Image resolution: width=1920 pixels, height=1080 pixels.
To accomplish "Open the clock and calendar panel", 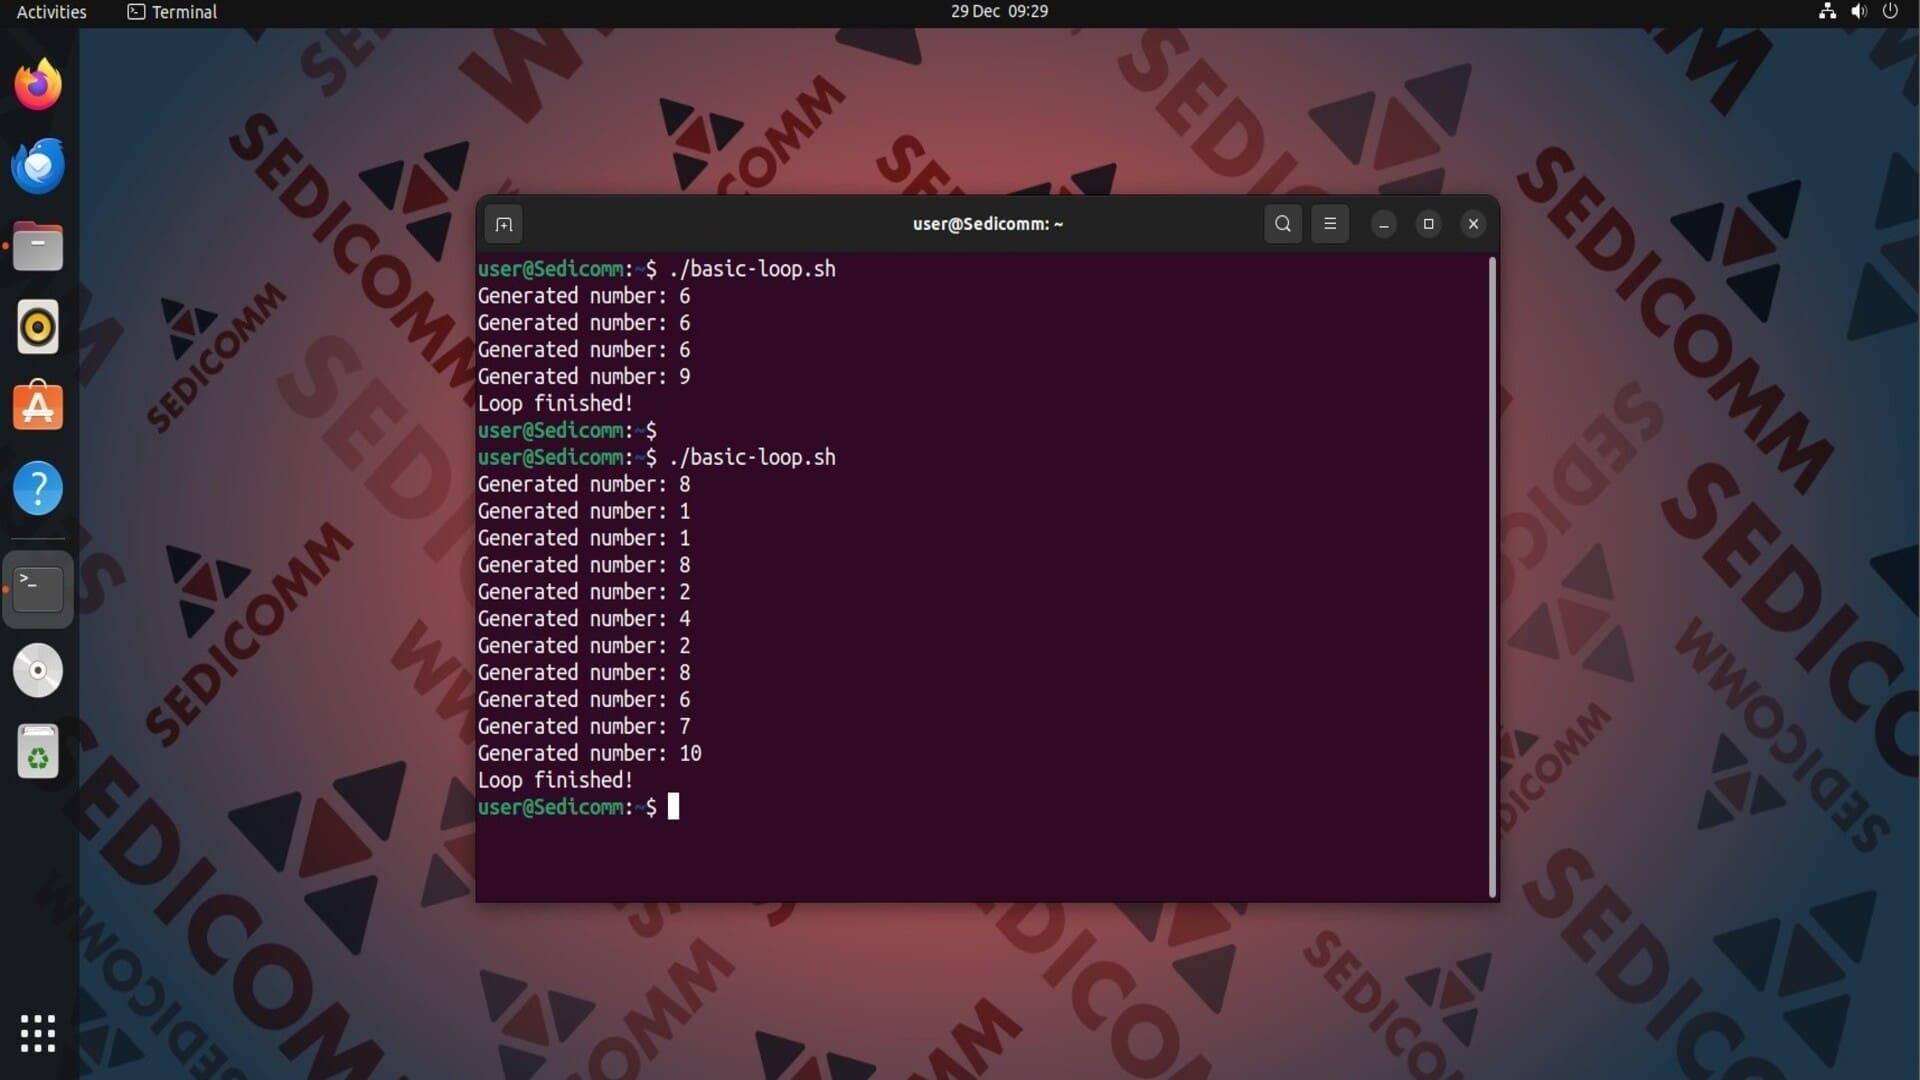I will tap(998, 12).
